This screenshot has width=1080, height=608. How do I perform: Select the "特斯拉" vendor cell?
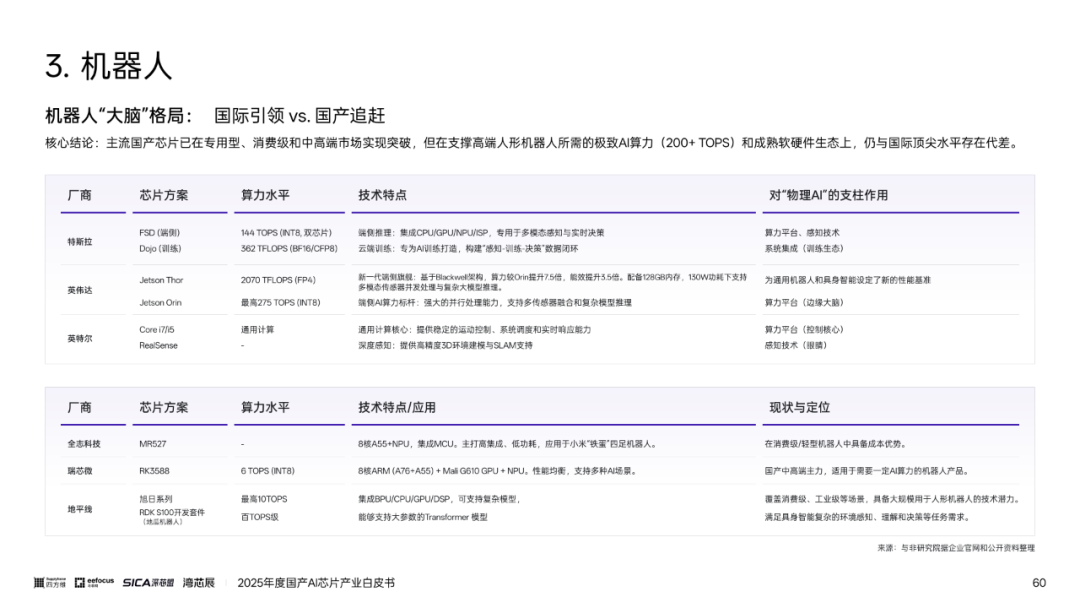(x=80, y=242)
